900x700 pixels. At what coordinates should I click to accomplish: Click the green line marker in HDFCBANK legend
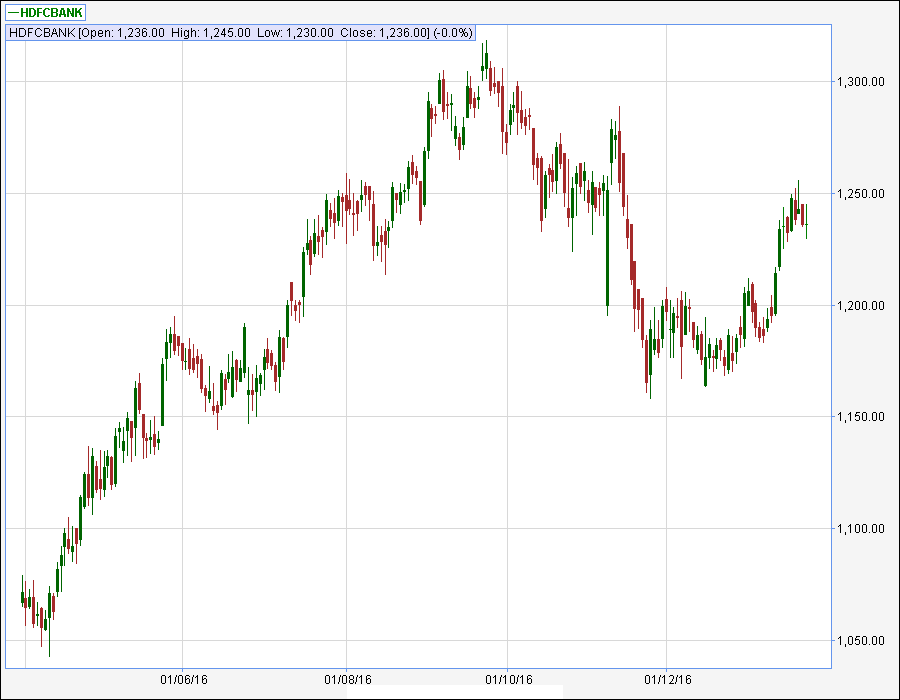pyautogui.click(x=13, y=12)
